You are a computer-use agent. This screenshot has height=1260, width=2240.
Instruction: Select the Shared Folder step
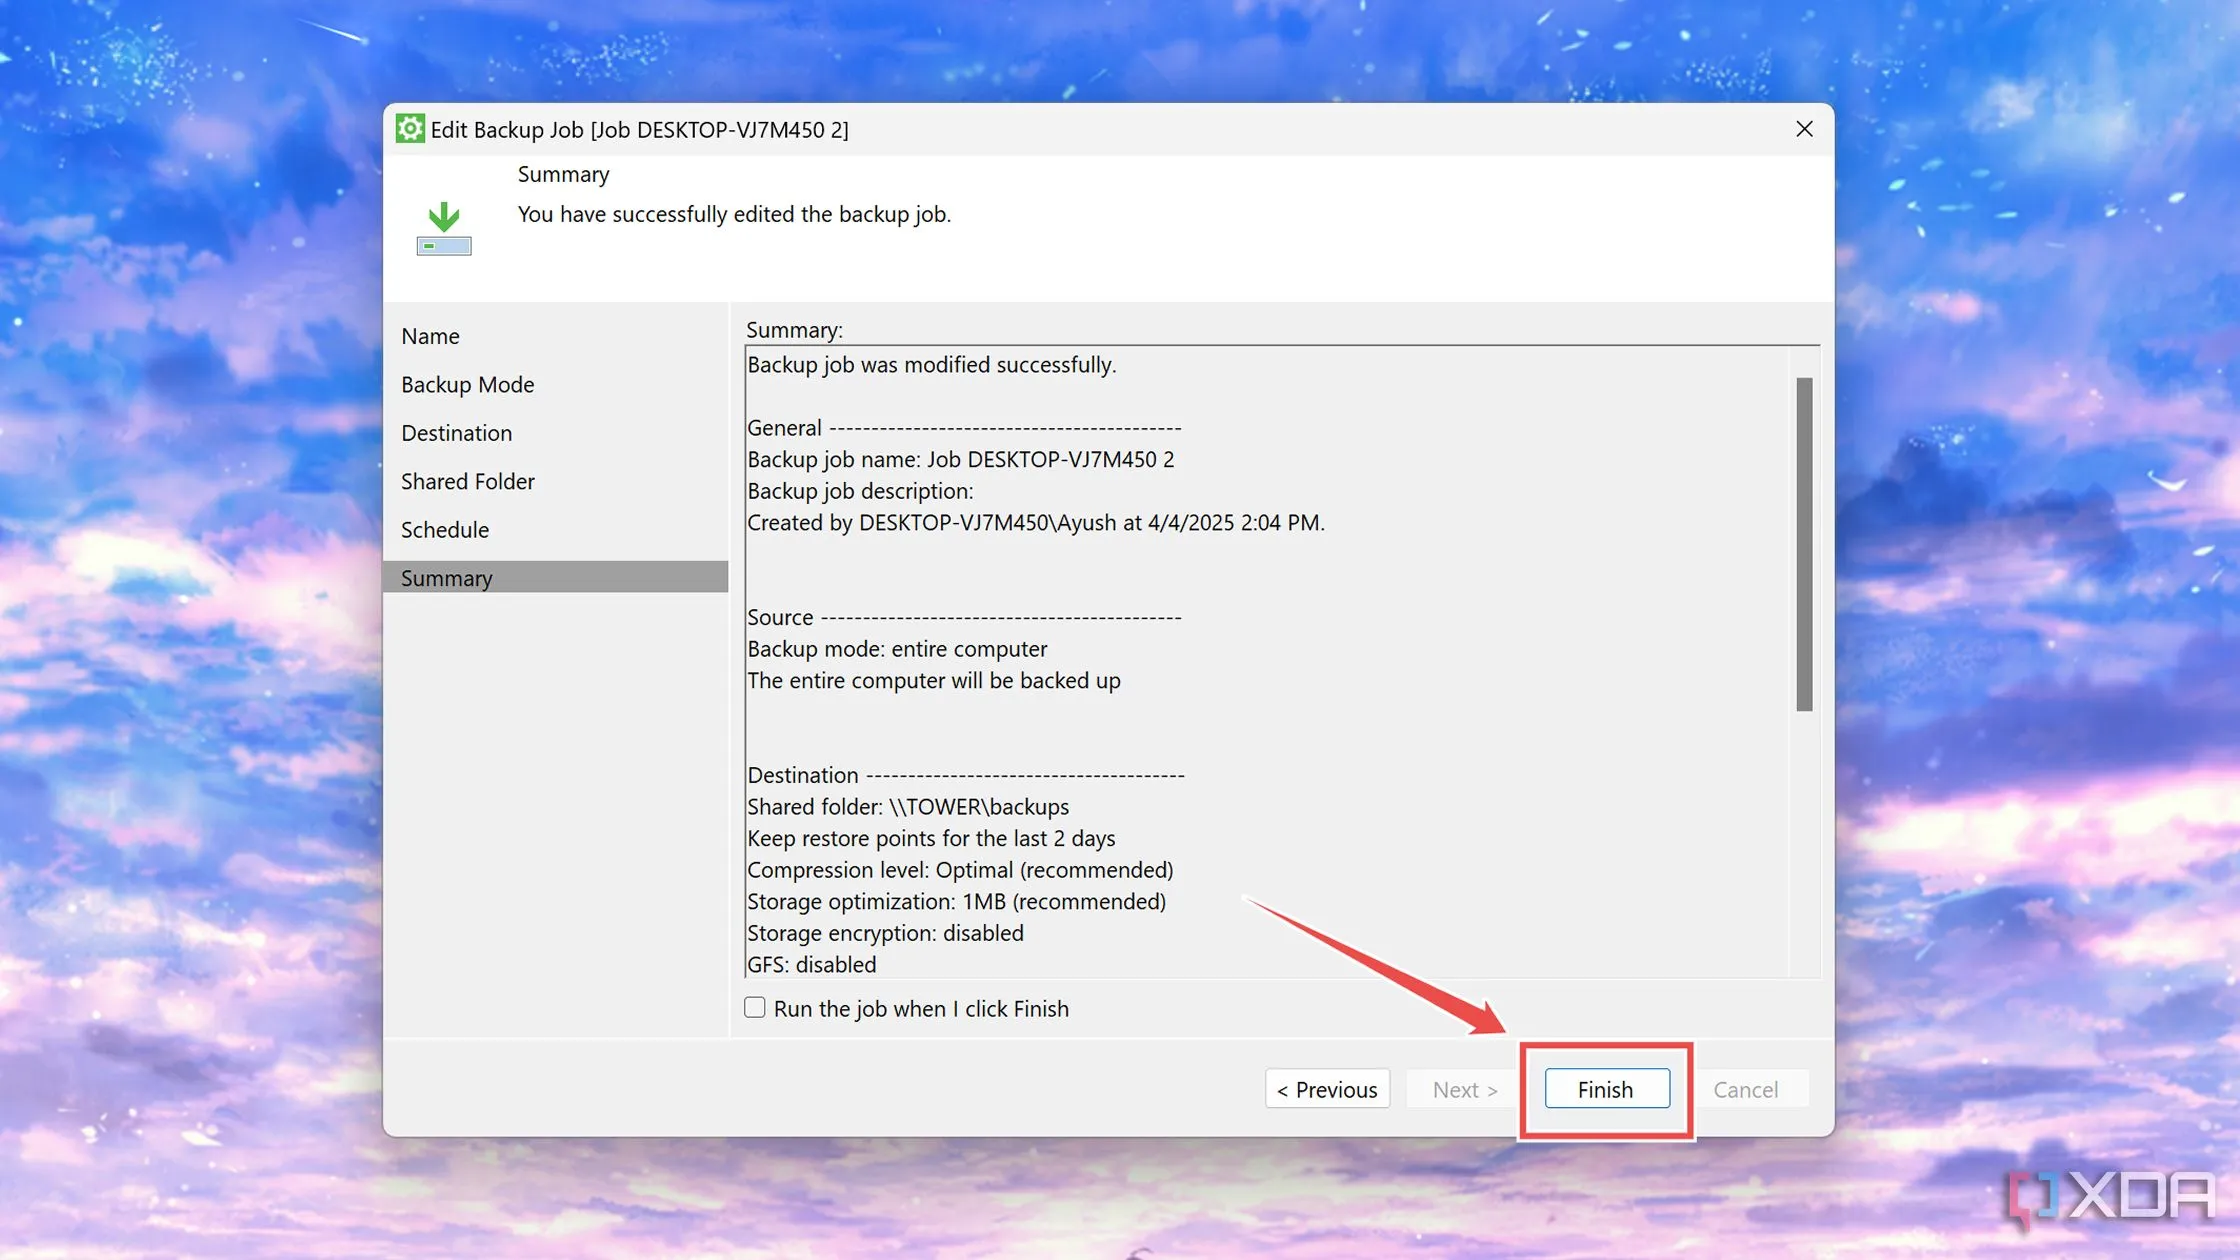pos(467,481)
